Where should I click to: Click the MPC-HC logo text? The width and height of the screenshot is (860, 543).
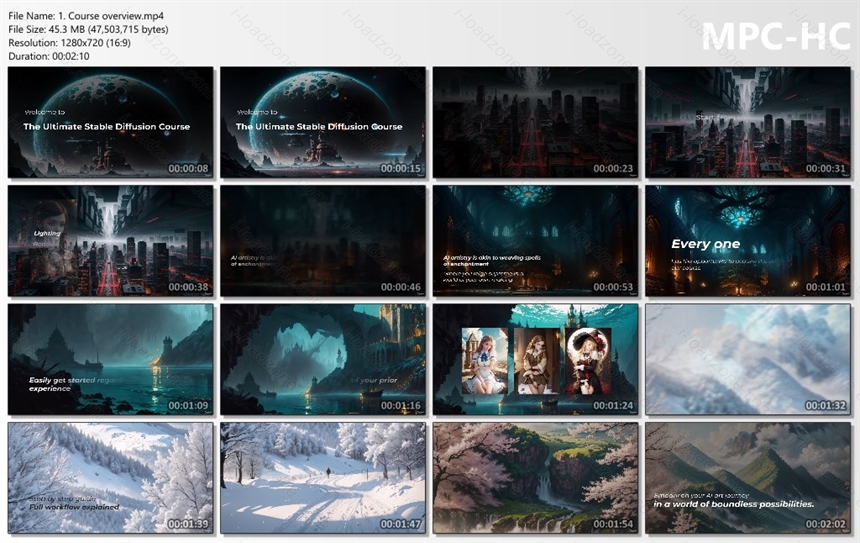click(776, 36)
